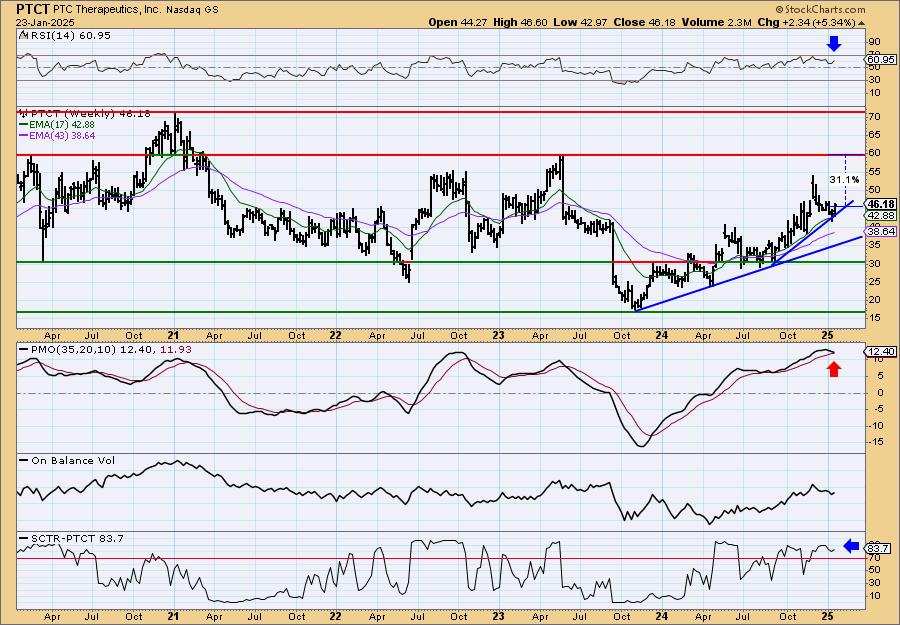Click the 65 label on price axis
This screenshot has height=625, width=900.
tap(876, 135)
